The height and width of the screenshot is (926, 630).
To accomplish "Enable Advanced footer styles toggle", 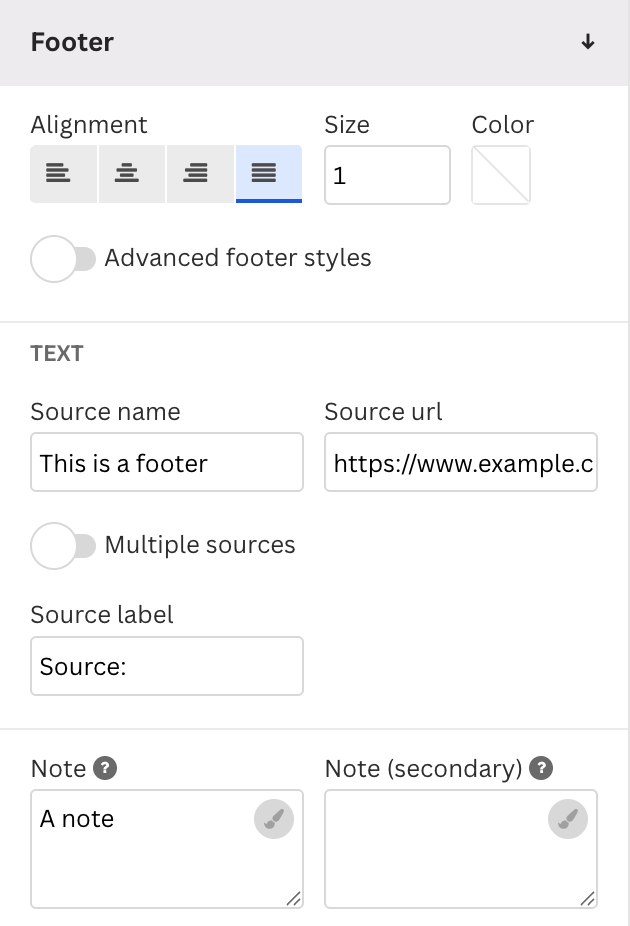I will click(x=62, y=259).
